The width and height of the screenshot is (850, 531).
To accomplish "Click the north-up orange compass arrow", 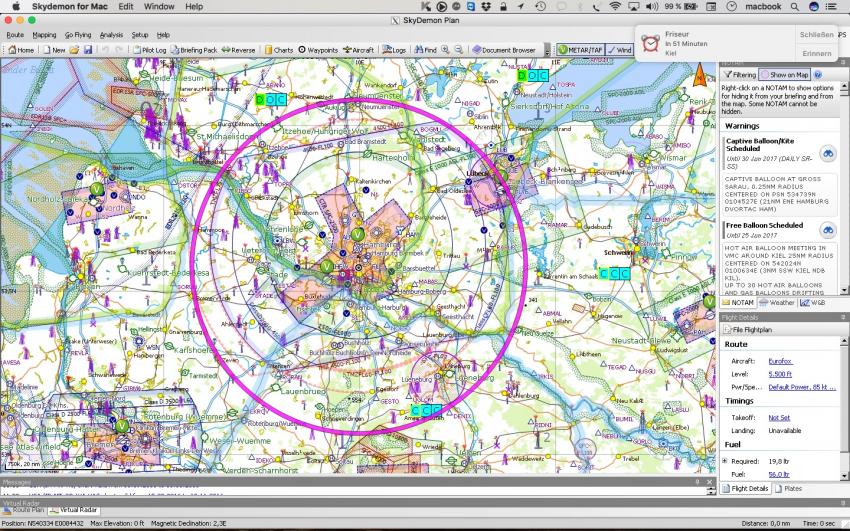I will (x=700, y=75).
